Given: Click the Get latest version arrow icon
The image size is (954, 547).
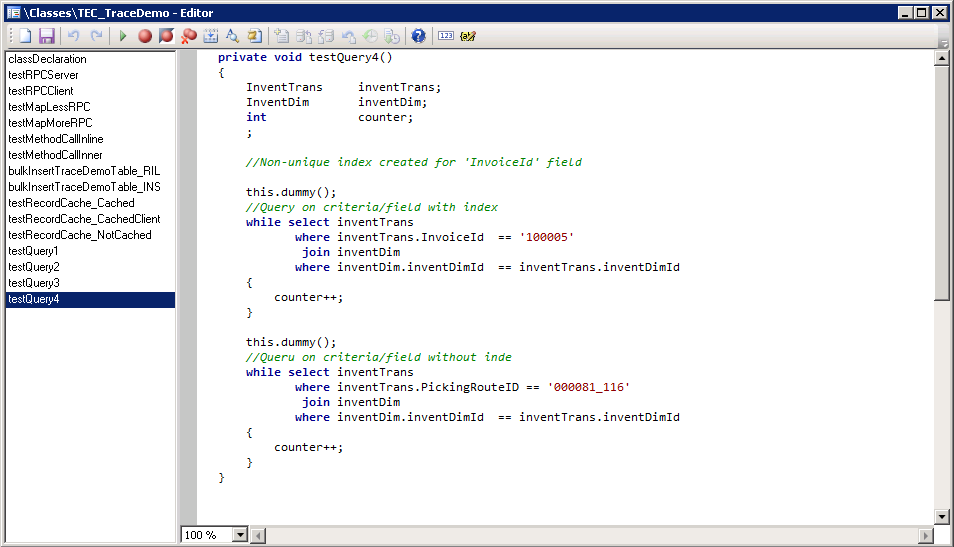Looking at the screenshot, I should coord(392,36).
